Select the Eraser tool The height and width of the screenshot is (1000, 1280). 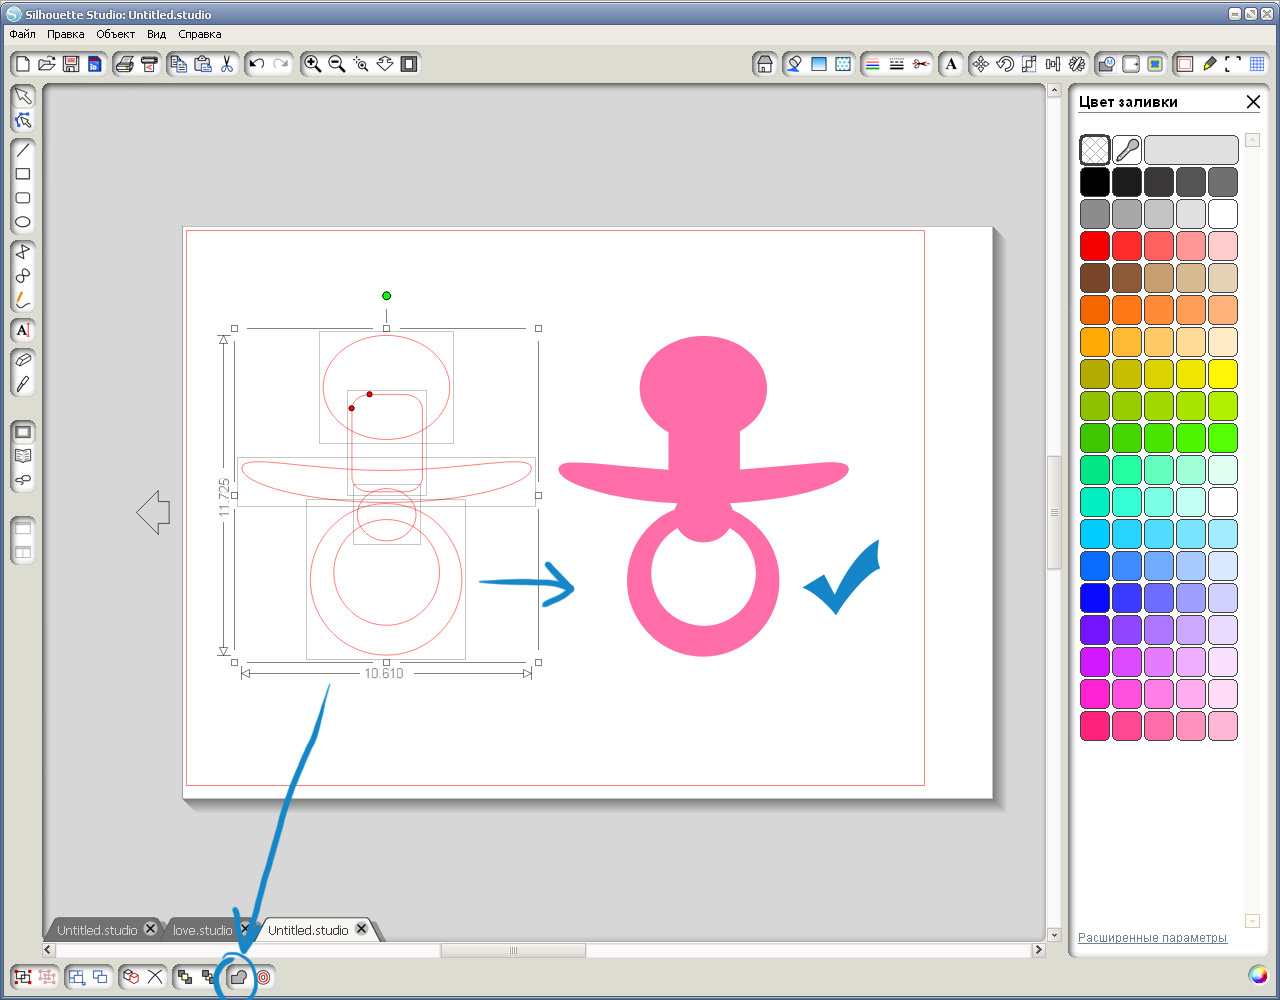[23, 361]
